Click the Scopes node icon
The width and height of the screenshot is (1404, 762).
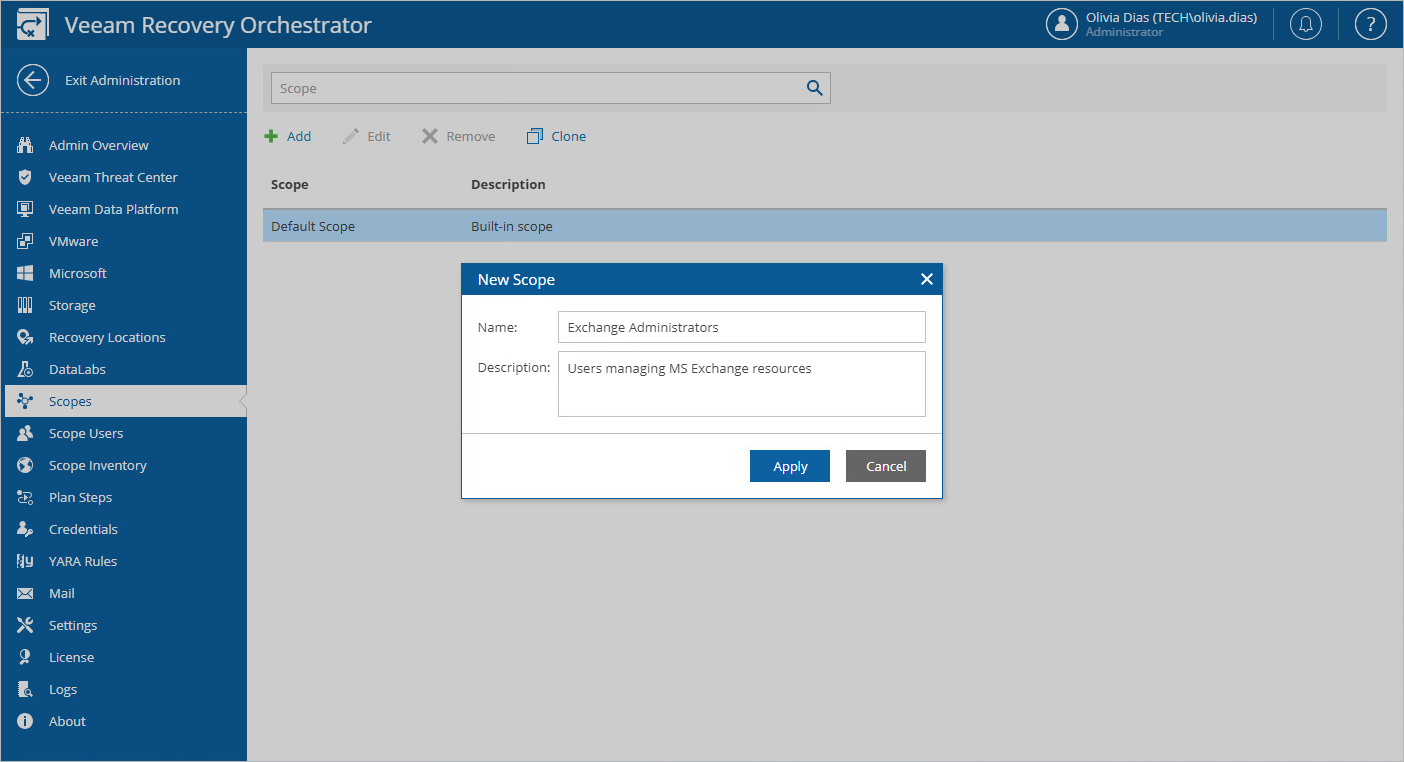(x=26, y=401)
